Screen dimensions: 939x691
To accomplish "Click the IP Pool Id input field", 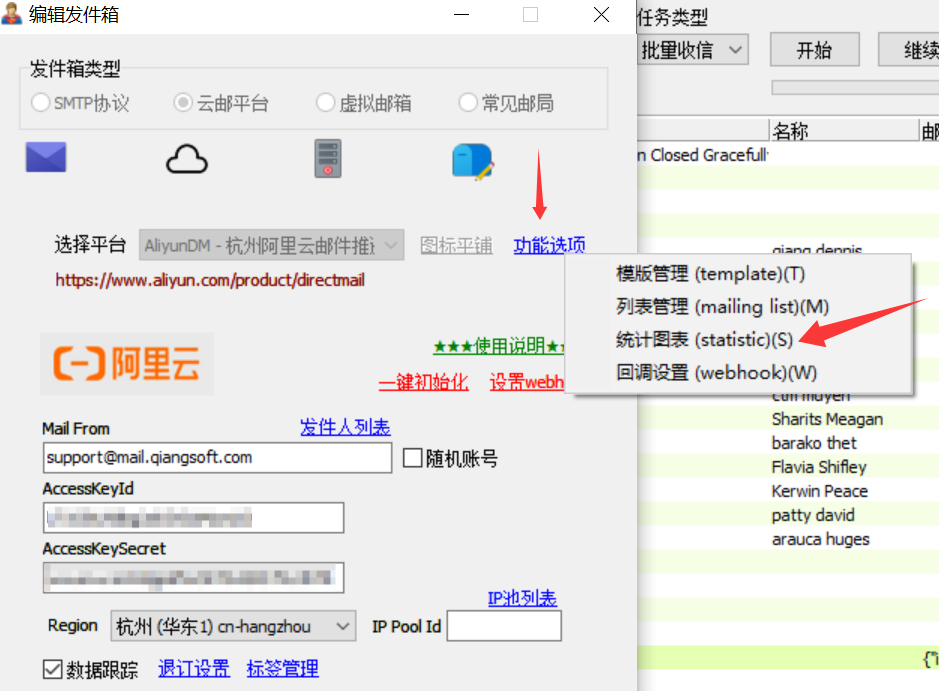I will tap(504, 627).
